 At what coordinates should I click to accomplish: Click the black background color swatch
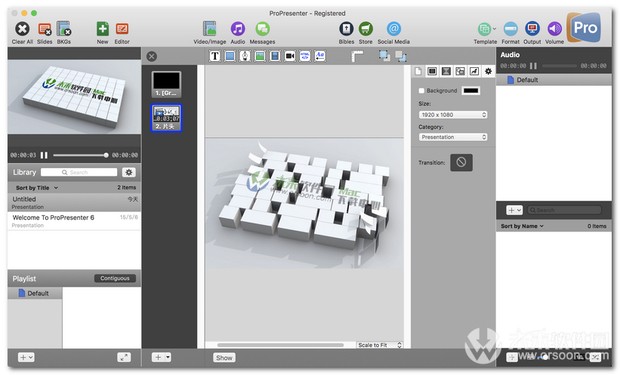[x=471, y=91]
